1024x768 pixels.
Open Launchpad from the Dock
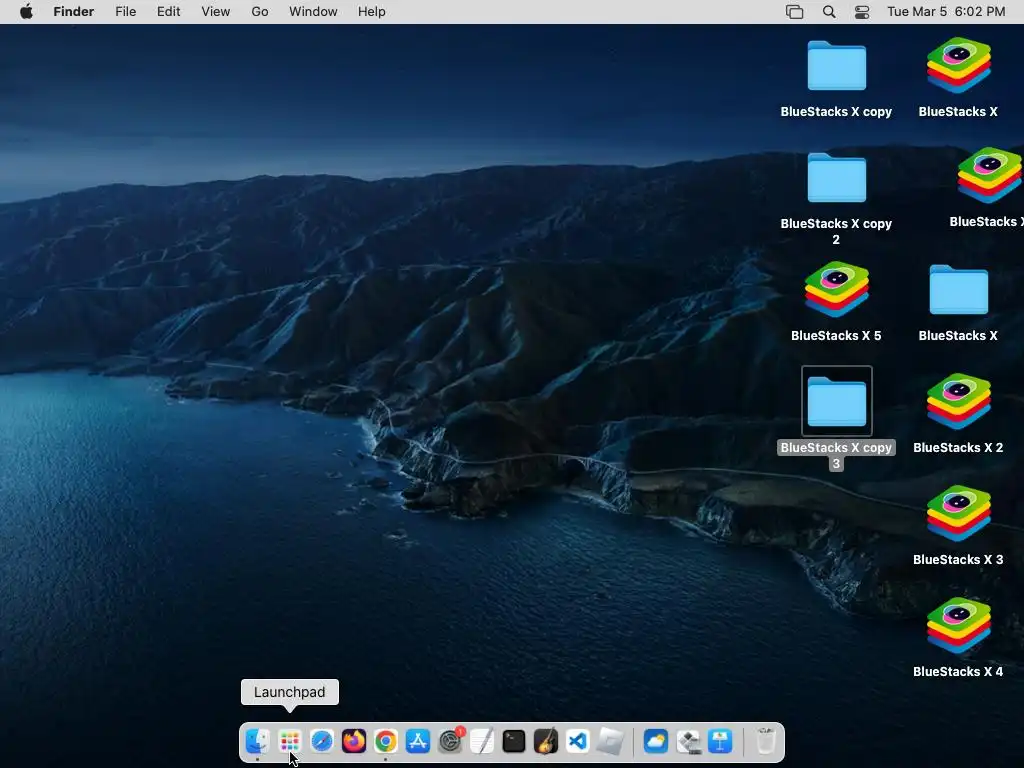pyautogui.click(x=289, y=741)
